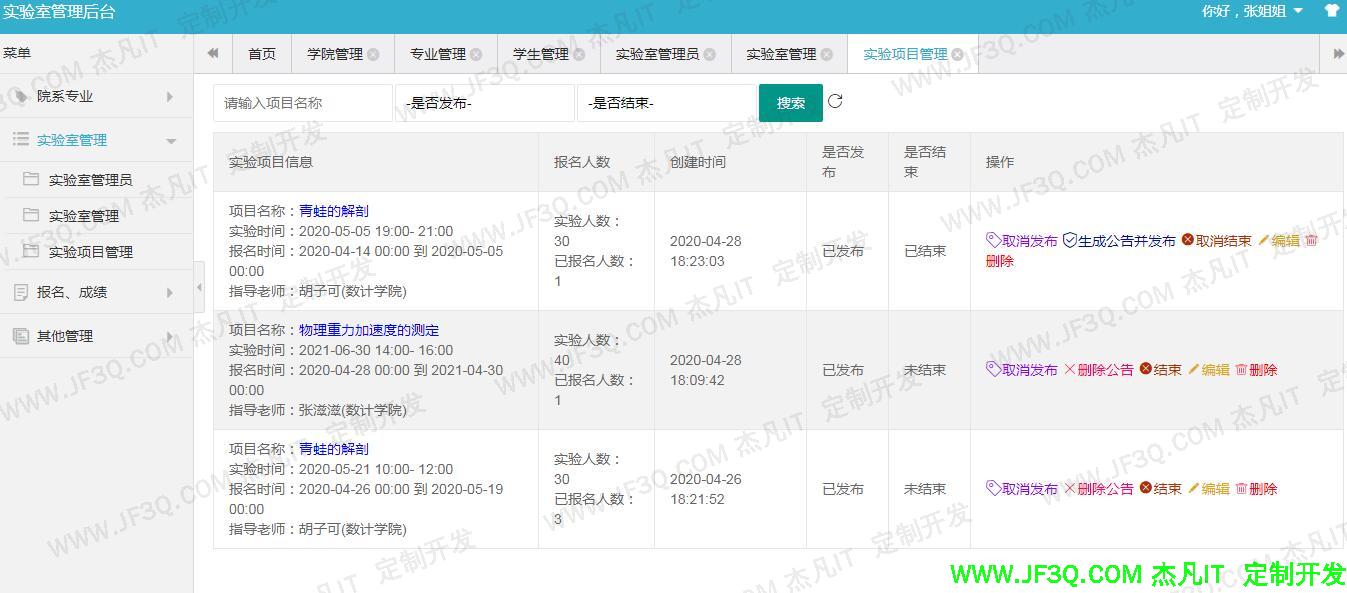Open the theme shirt icon in top-right corner

click(1332, 13)
